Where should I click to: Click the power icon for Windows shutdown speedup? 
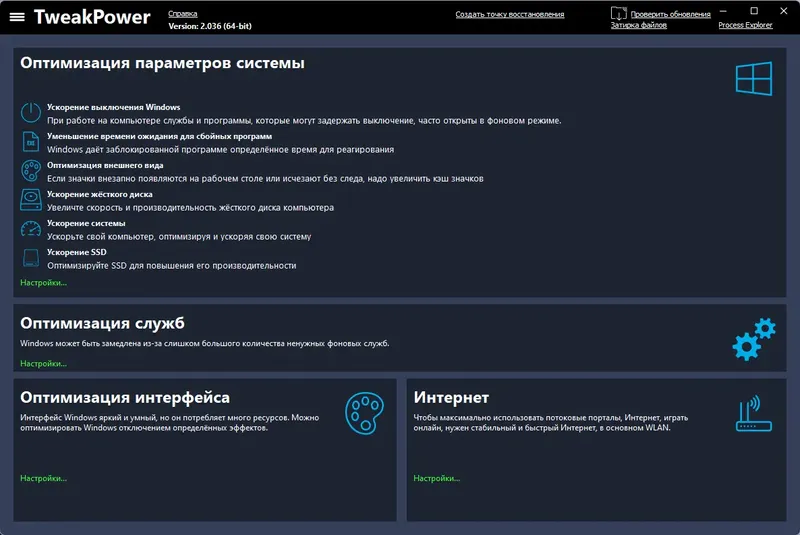tap(31, 112)
